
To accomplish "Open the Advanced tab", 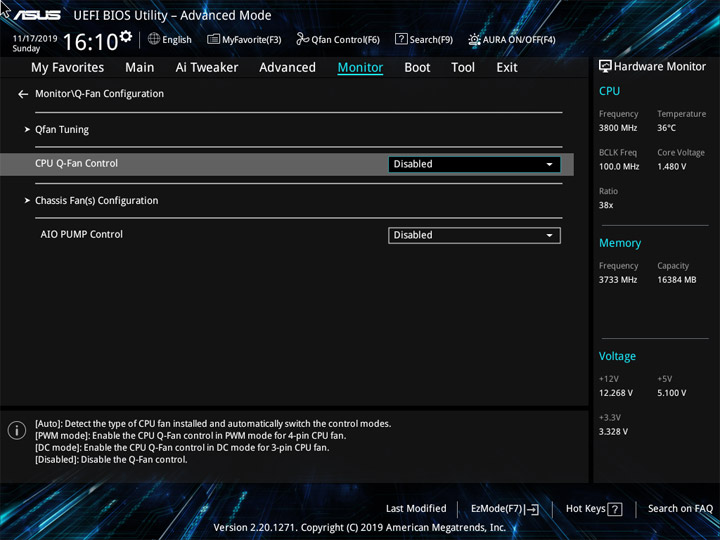I will (x=287, y=68).
